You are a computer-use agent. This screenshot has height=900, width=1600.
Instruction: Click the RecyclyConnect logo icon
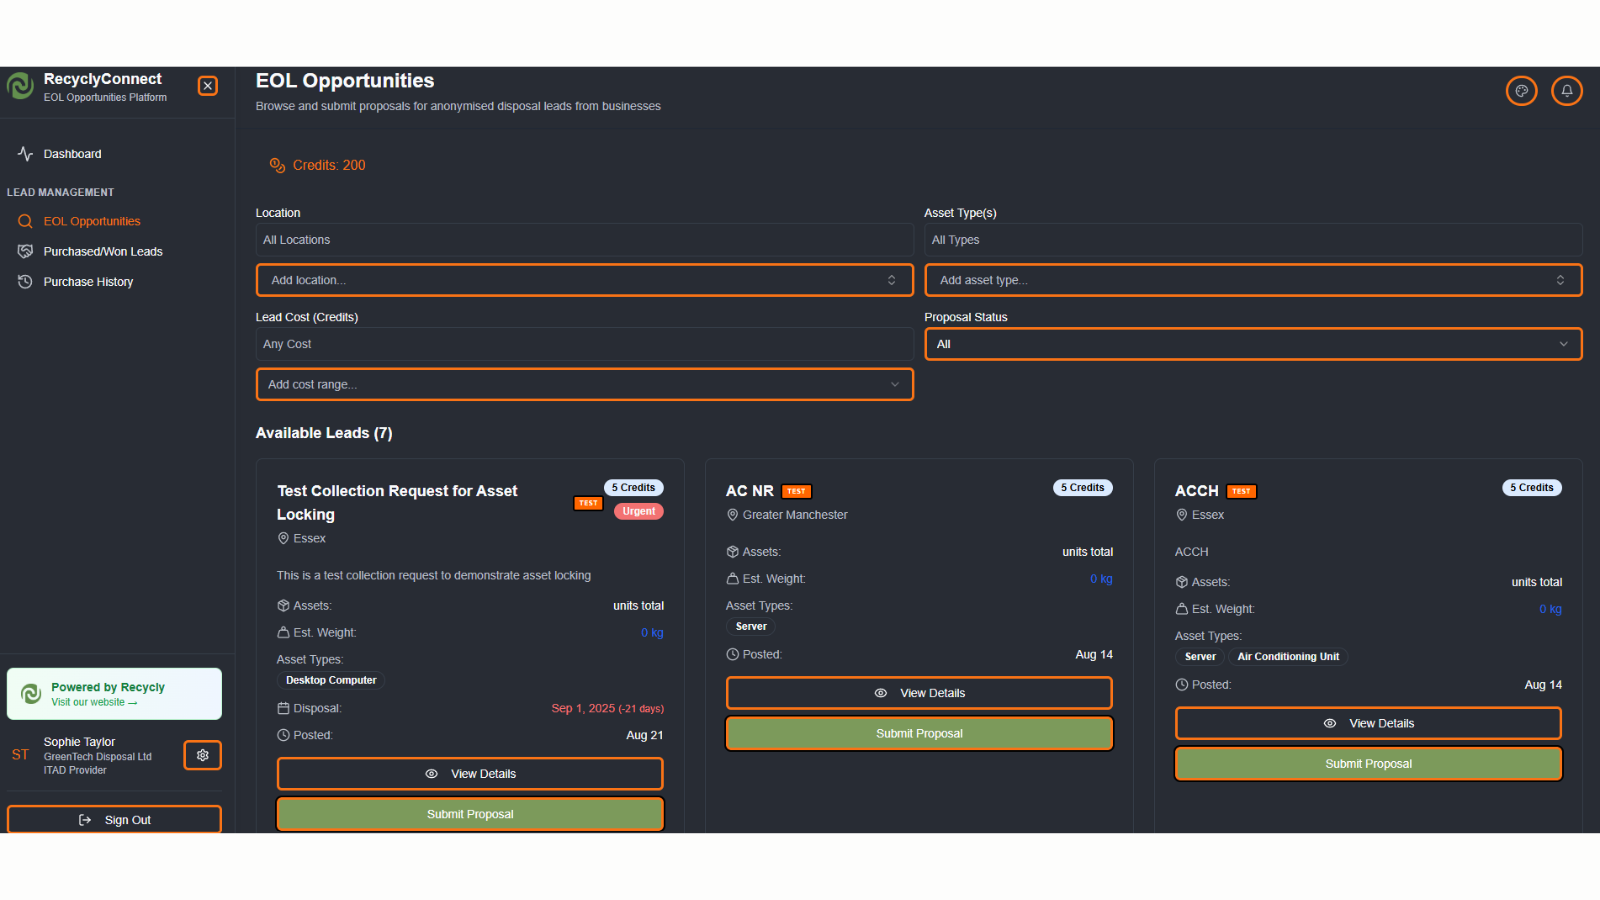click(x=20, y=86)
